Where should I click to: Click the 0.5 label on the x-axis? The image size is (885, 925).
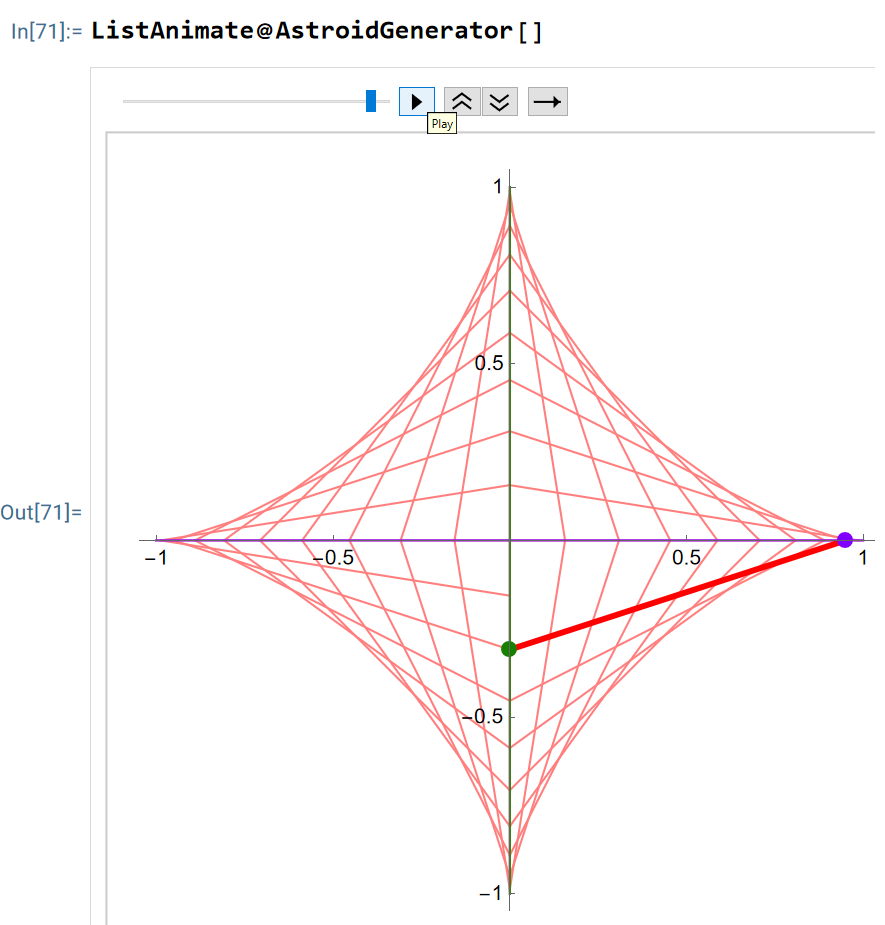click(x=686, y=557)
